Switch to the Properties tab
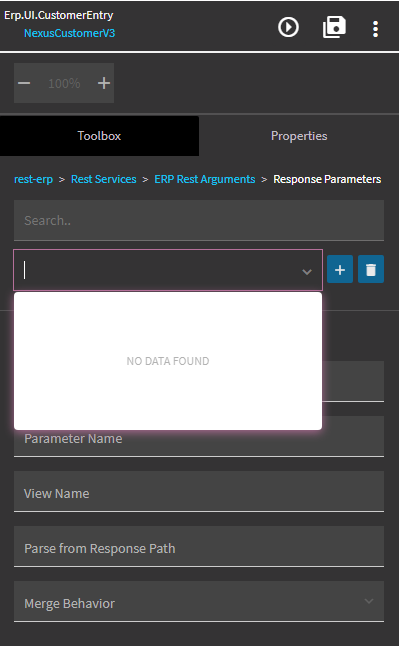Screen dimensions: 399x646 pyautogui.click(x=299, y=136)
